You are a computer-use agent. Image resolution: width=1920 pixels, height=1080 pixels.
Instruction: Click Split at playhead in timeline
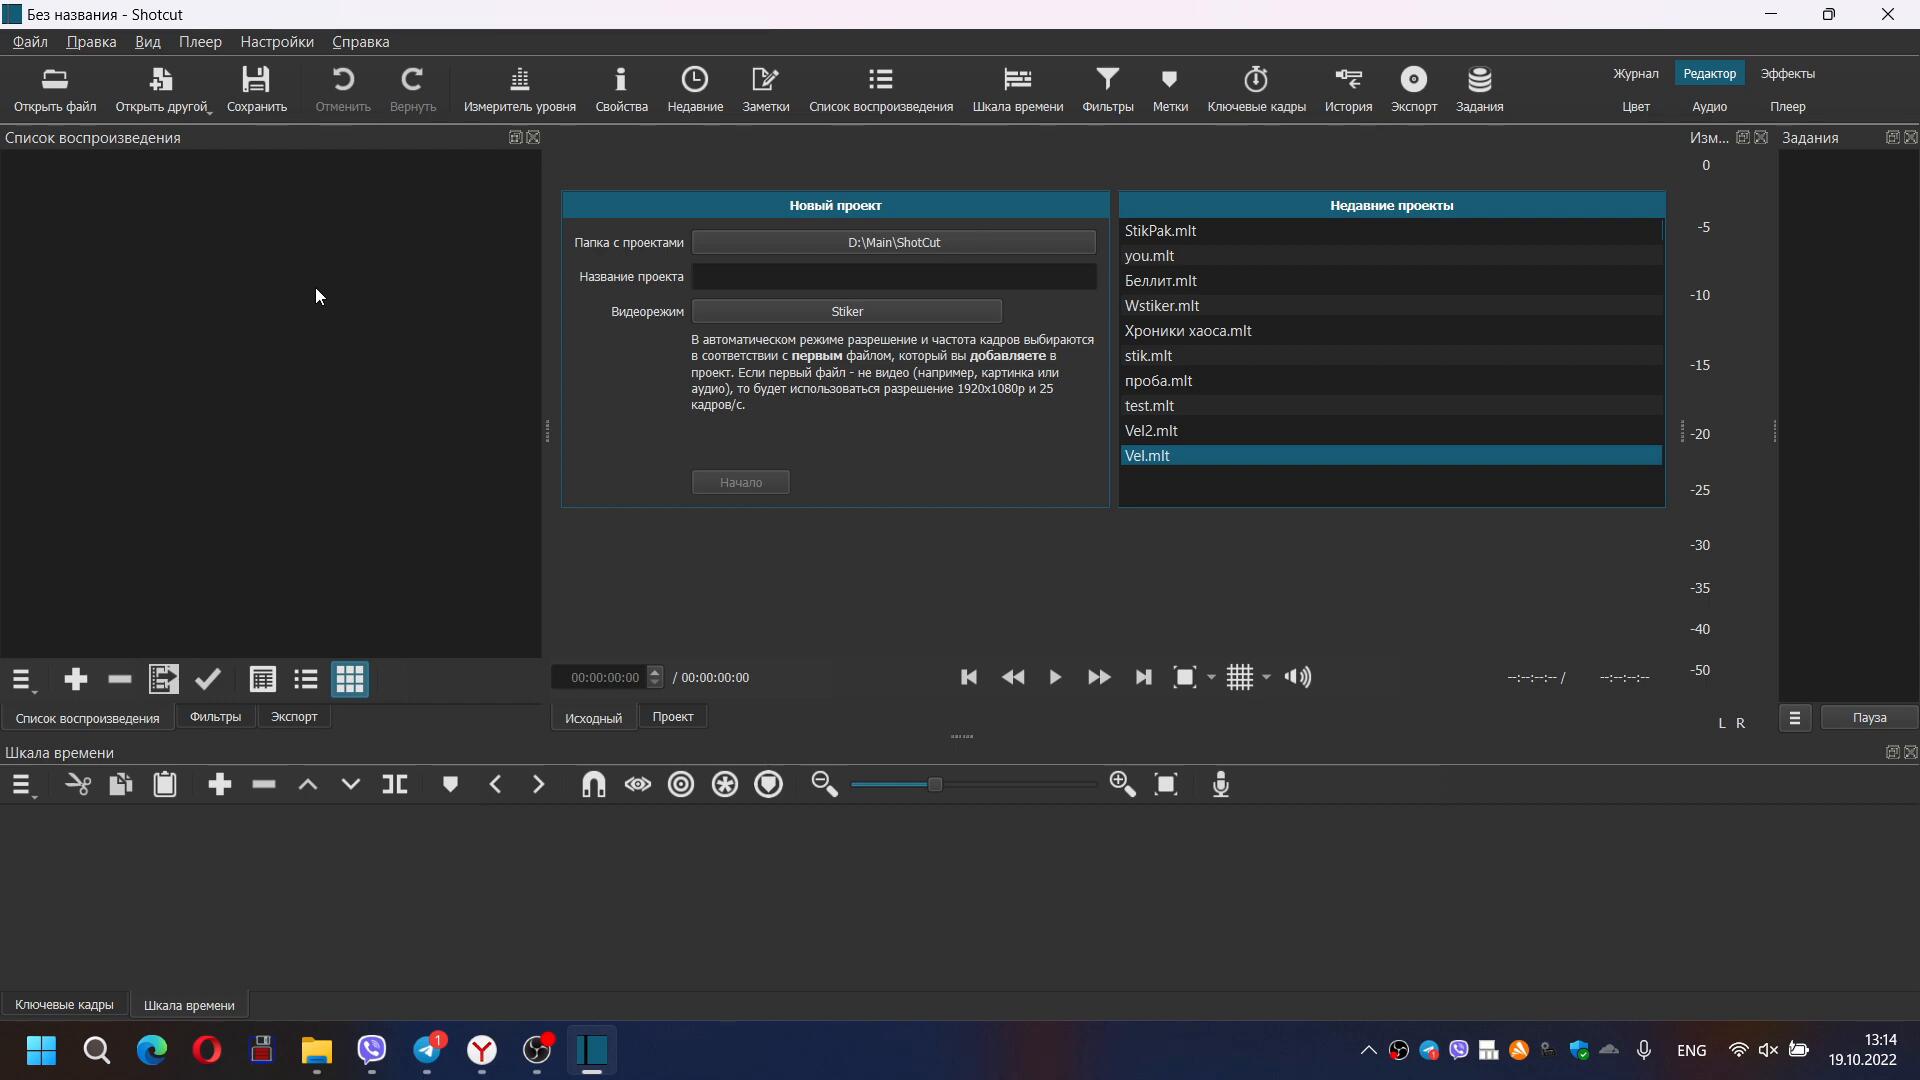click(x=395, y=785)
